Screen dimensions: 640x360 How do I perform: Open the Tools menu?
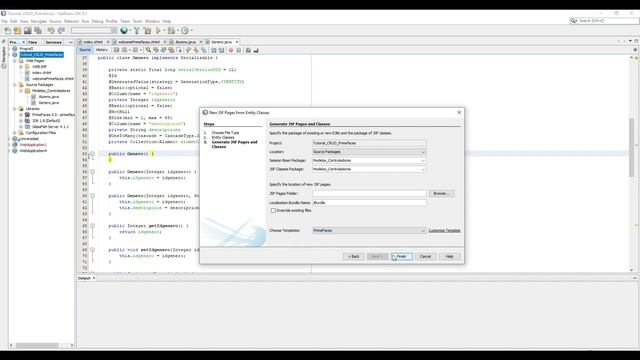[137, 21]
